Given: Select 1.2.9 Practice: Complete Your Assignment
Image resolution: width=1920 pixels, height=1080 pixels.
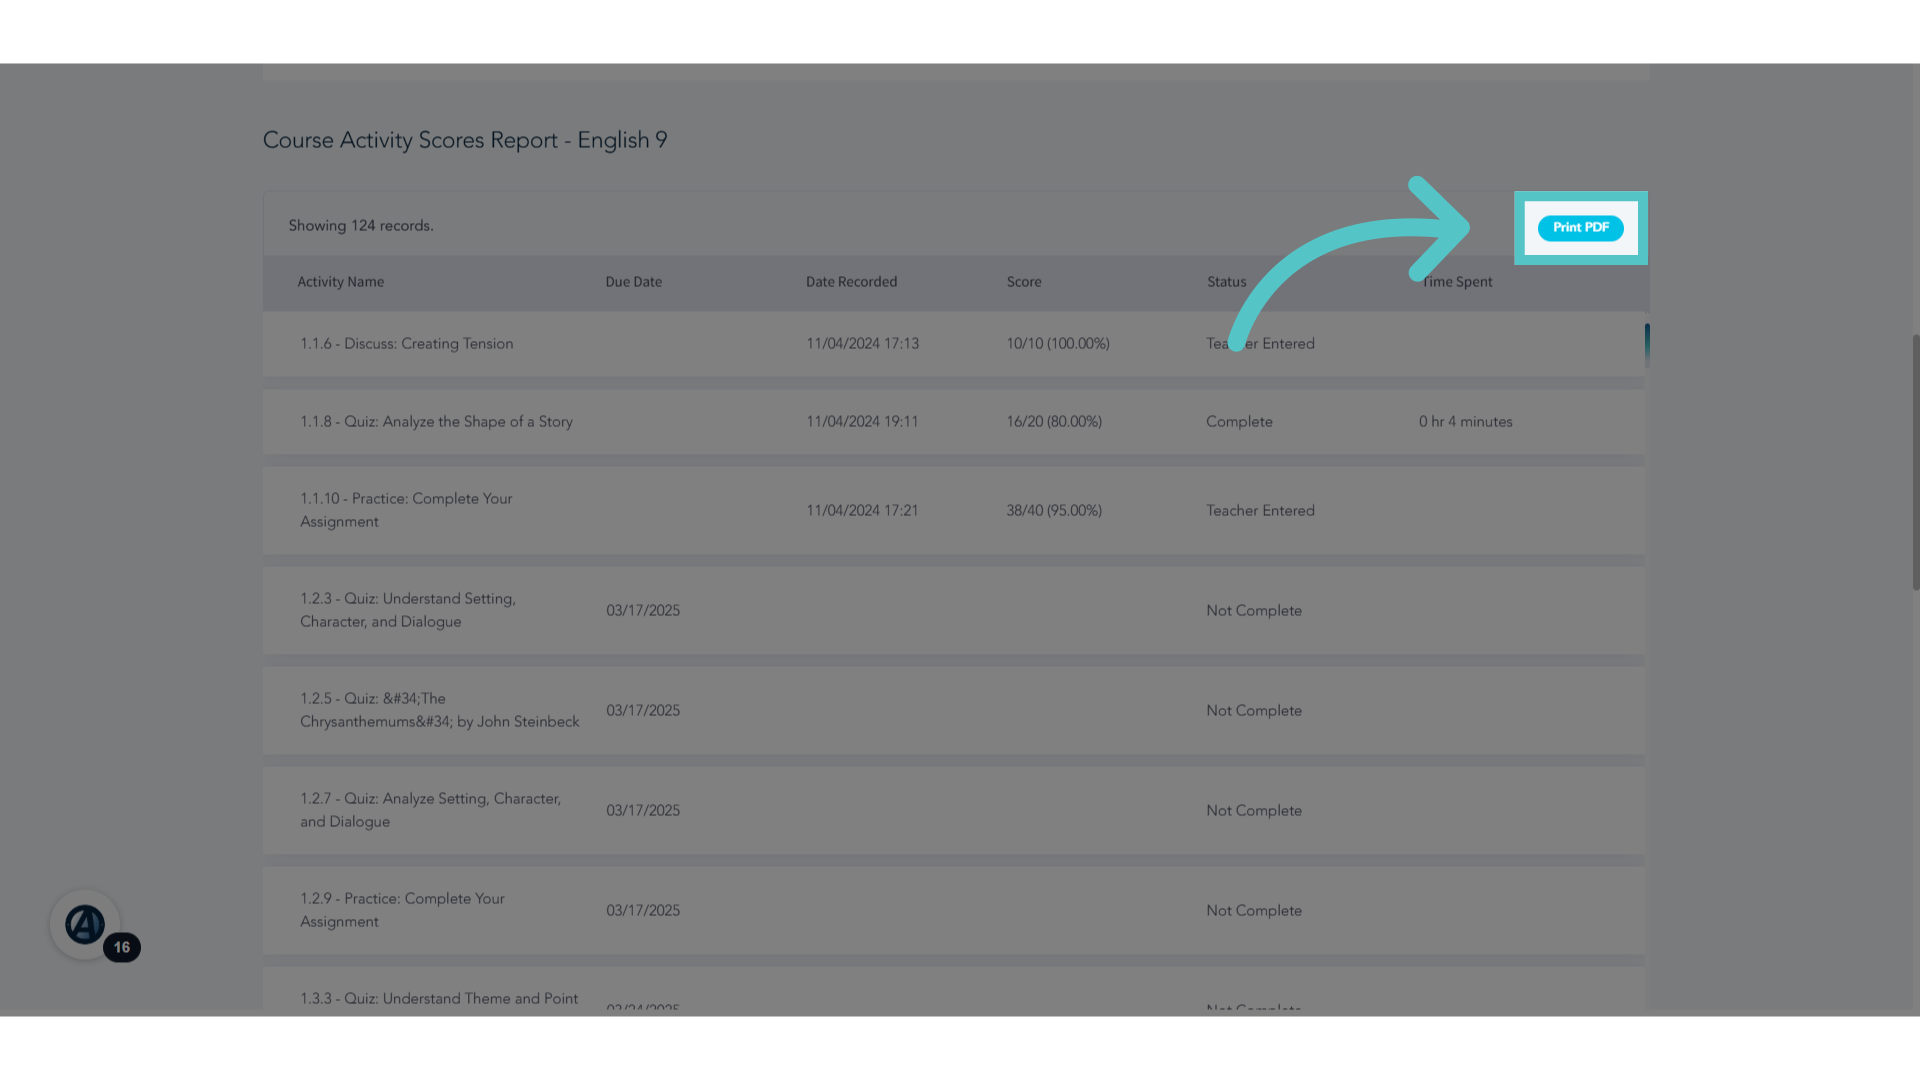Looking at the screenshot, I should [x=954, y=910].
